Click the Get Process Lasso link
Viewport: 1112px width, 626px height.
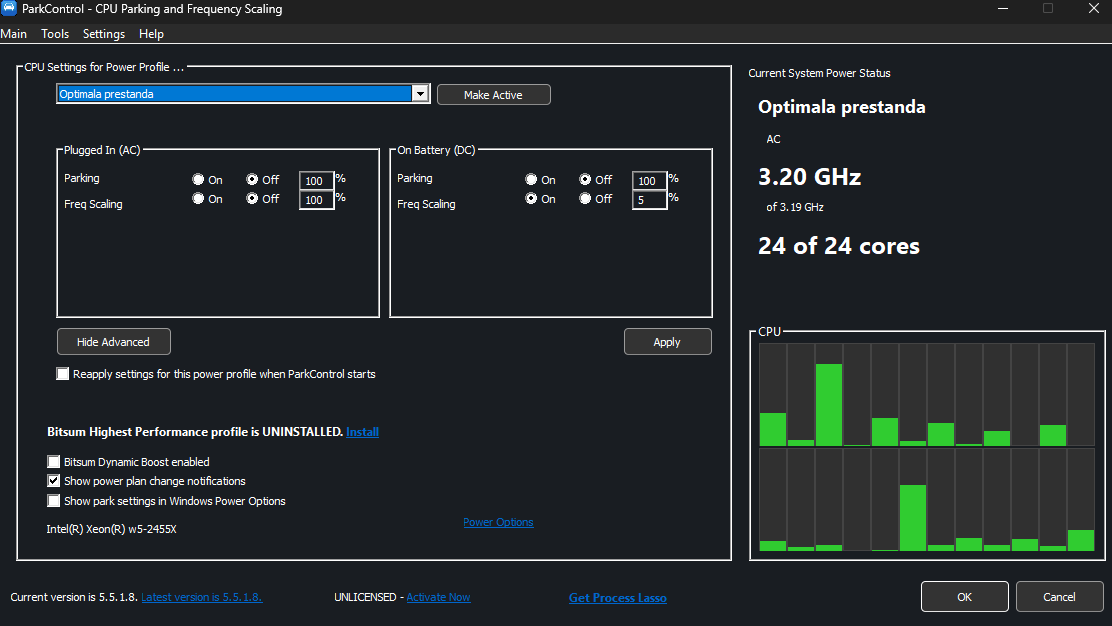(617, 598)
